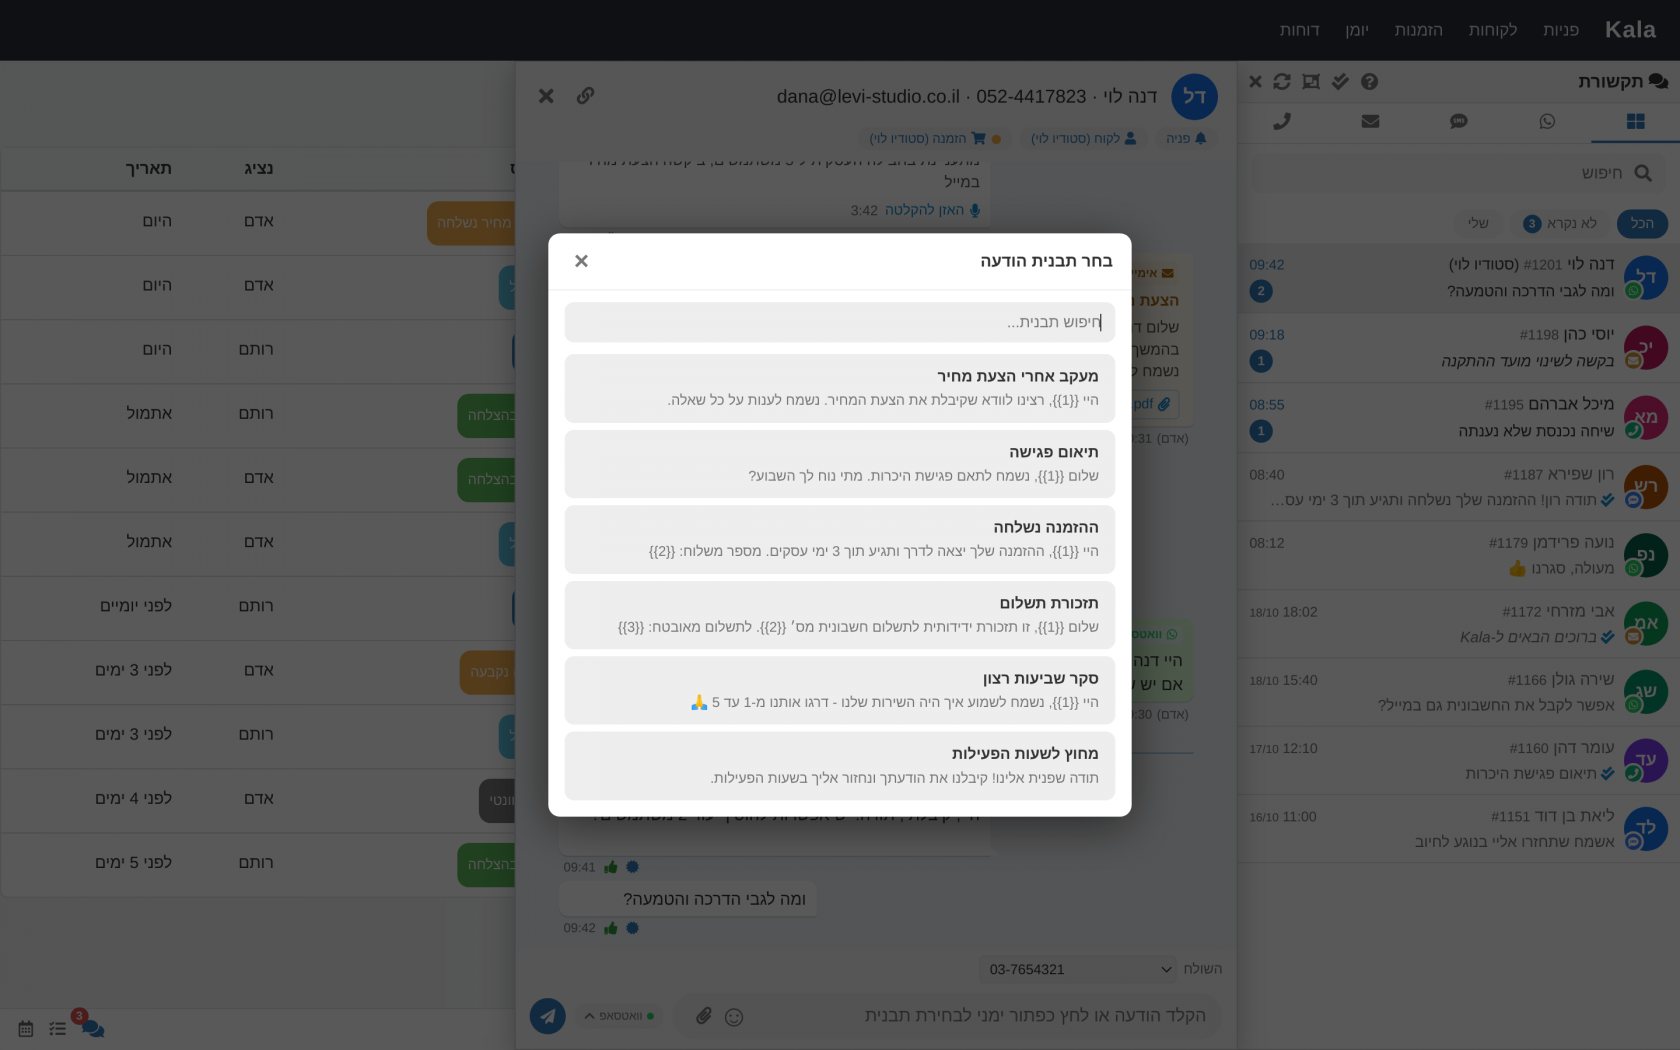Open the יוסי כהן #1198 conversation
Image resolution: width=1680 pixels, height=1050 pixels.
coord(1459,348)
